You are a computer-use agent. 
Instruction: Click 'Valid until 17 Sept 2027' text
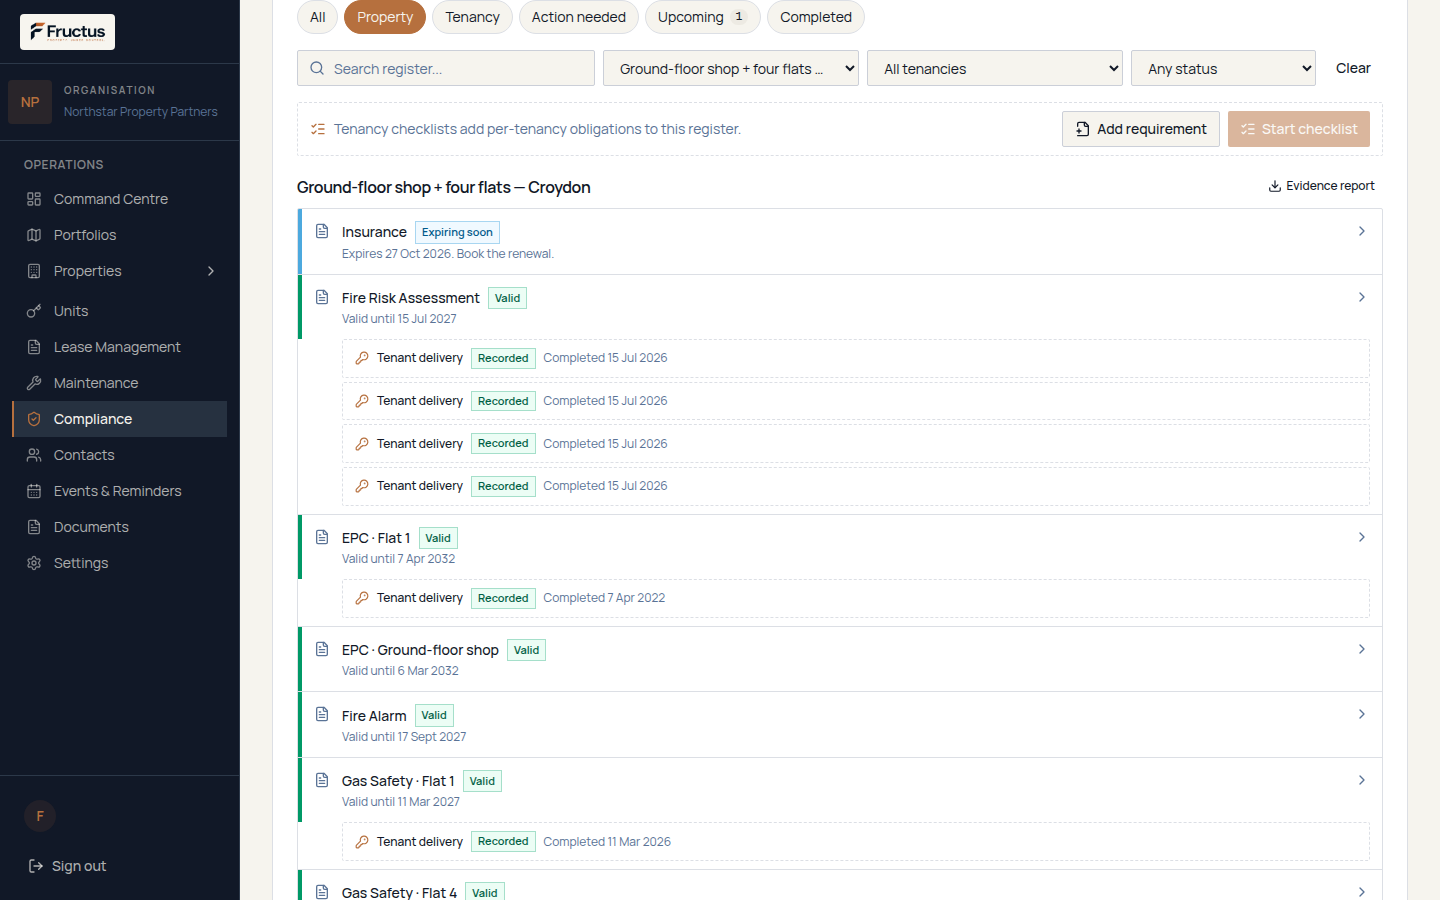coord(404,737)
